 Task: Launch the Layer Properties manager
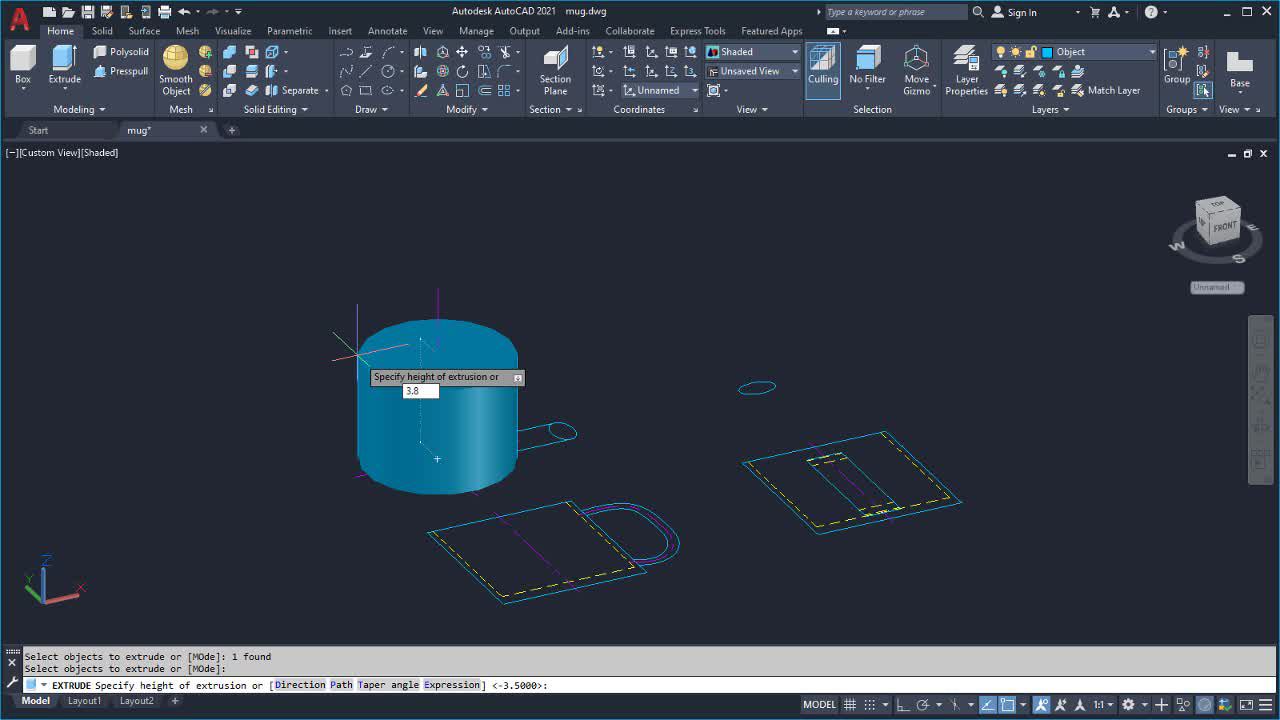pos(966,70)
